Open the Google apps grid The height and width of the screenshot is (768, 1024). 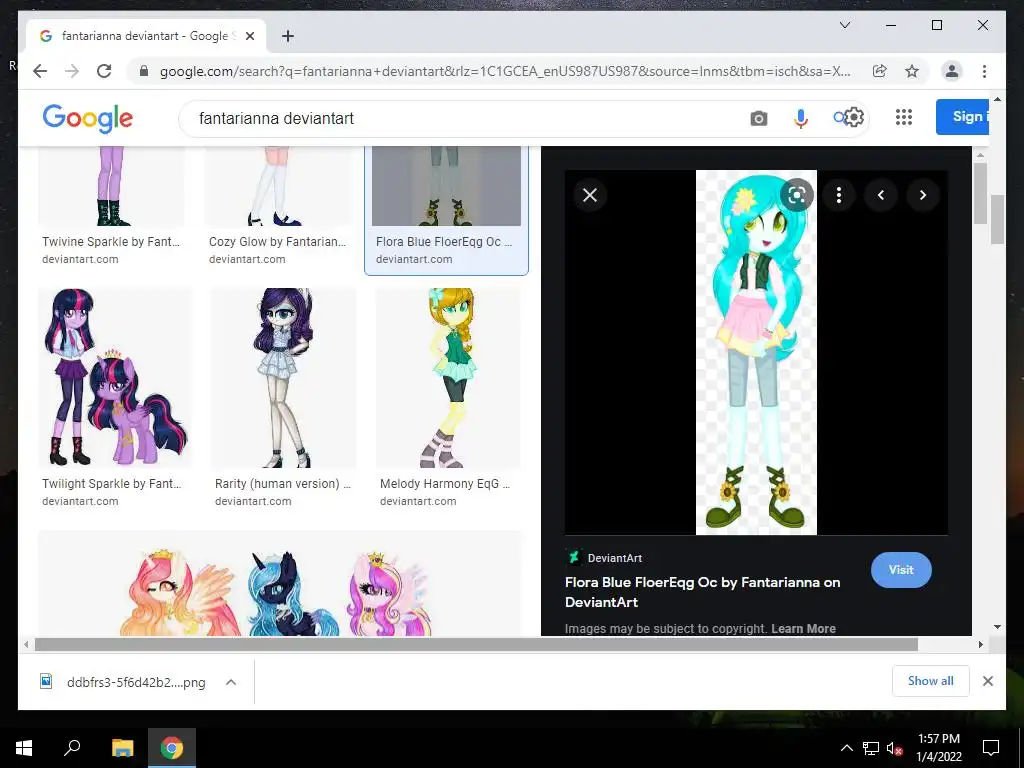click(903, 117)
